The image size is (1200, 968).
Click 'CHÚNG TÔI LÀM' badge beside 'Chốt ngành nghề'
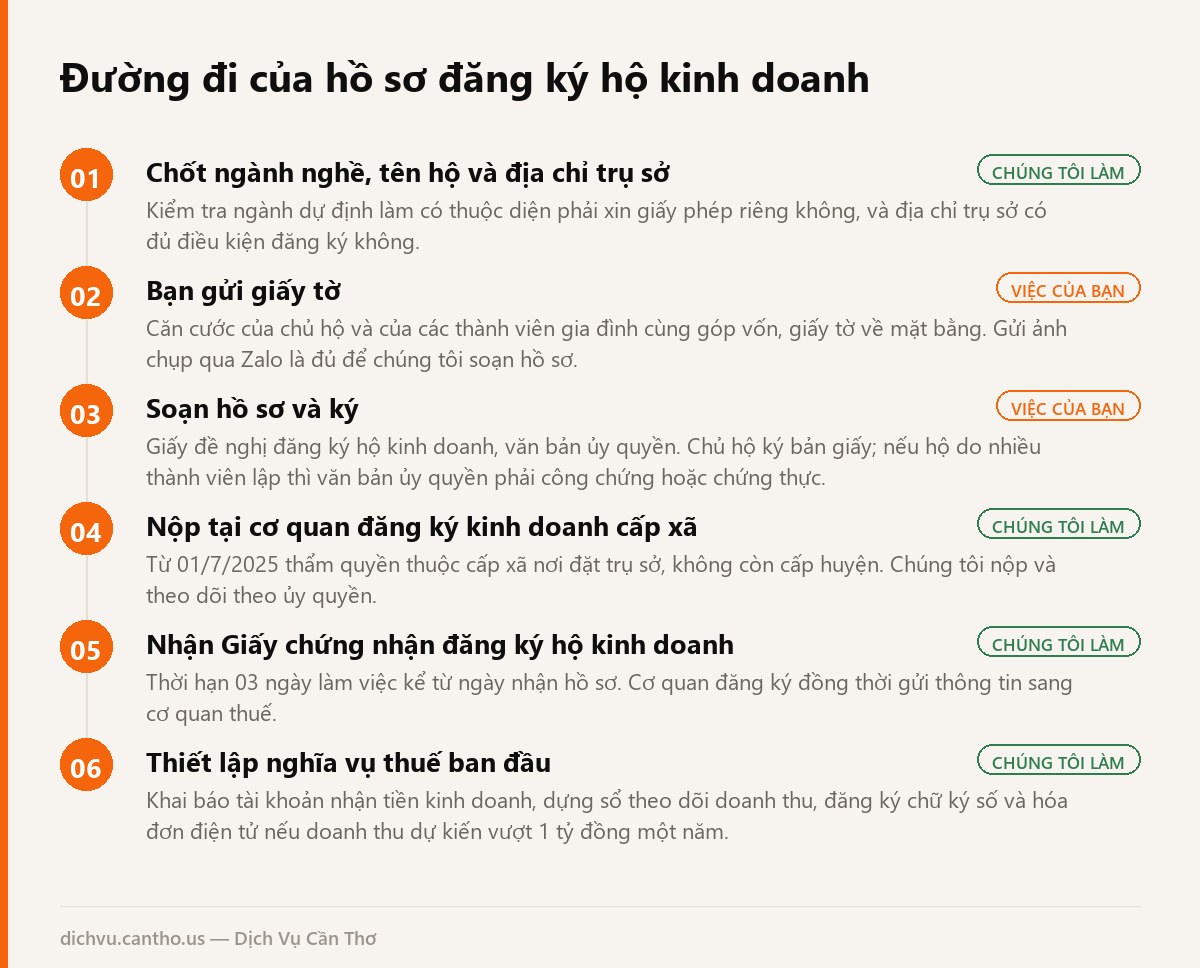pos(1059,171)
